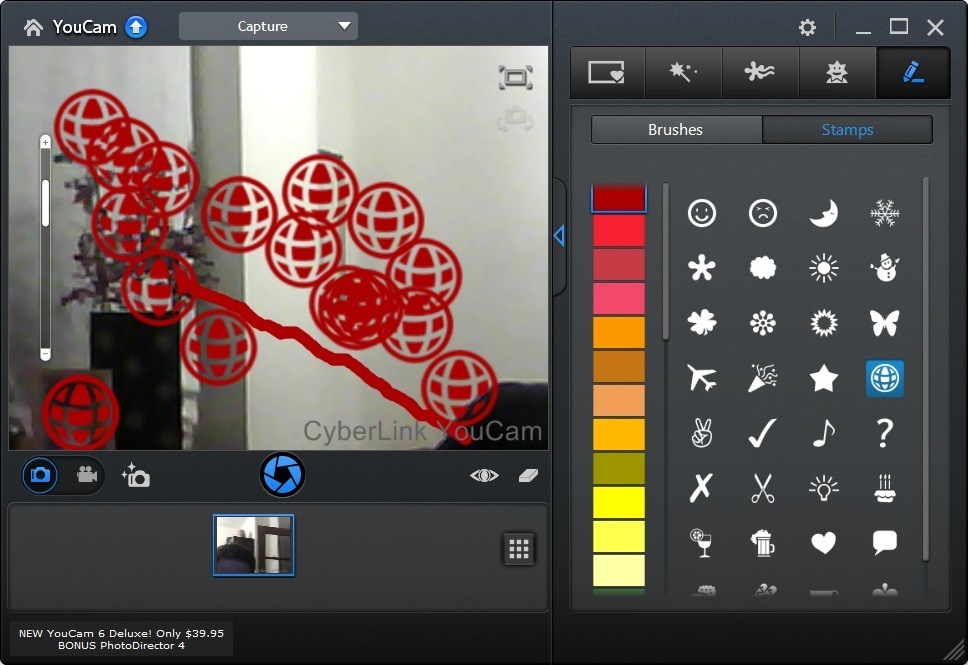Click the blue shutter capture button
The image size is (968, 665).
tap(282, 474)
